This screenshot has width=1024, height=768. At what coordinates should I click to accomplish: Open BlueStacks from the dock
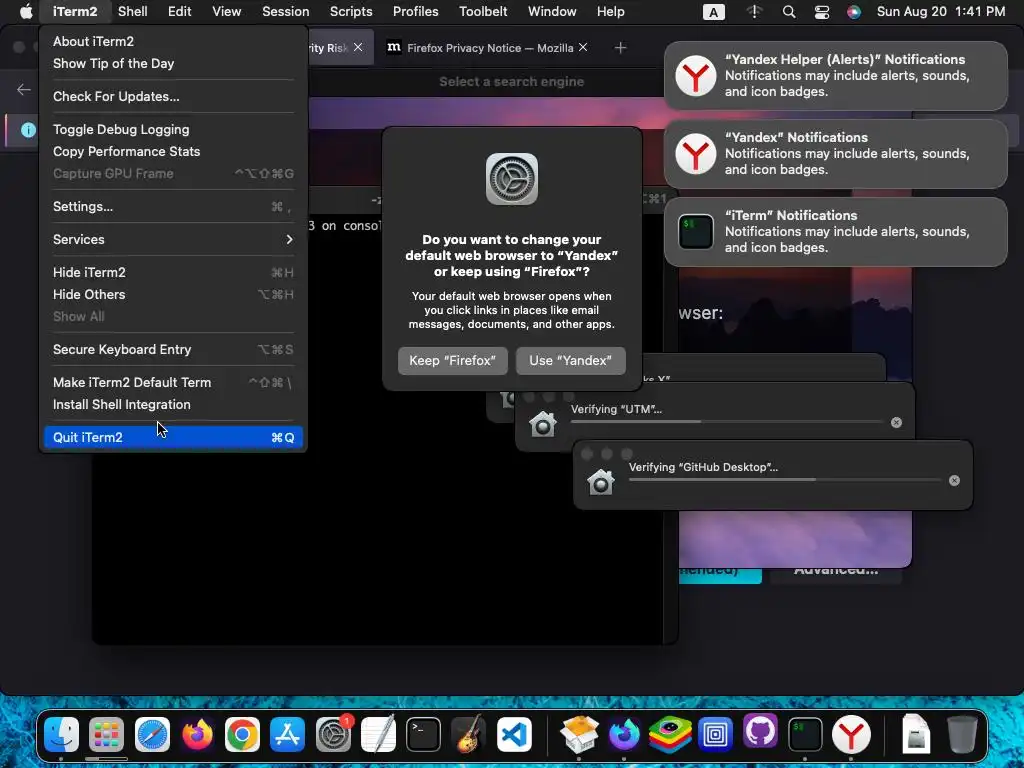[x=670, y=734]
